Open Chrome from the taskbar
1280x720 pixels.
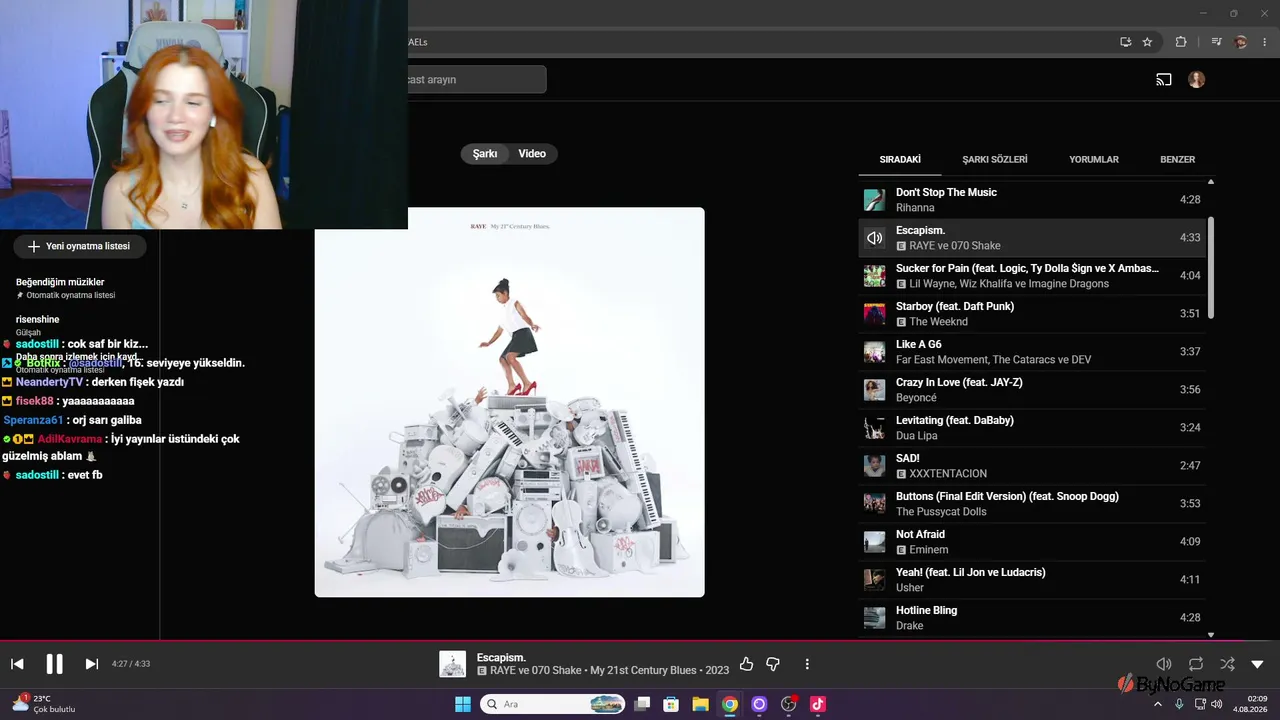click(730, 704)
